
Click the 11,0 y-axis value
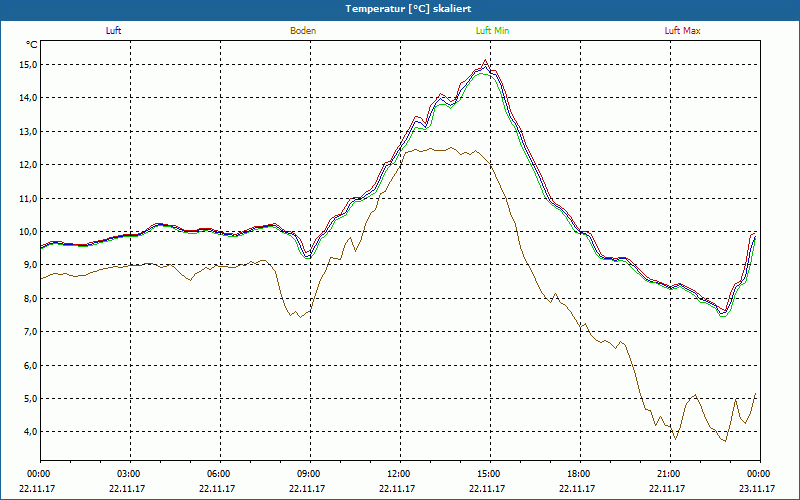click(x=29, y=198)
